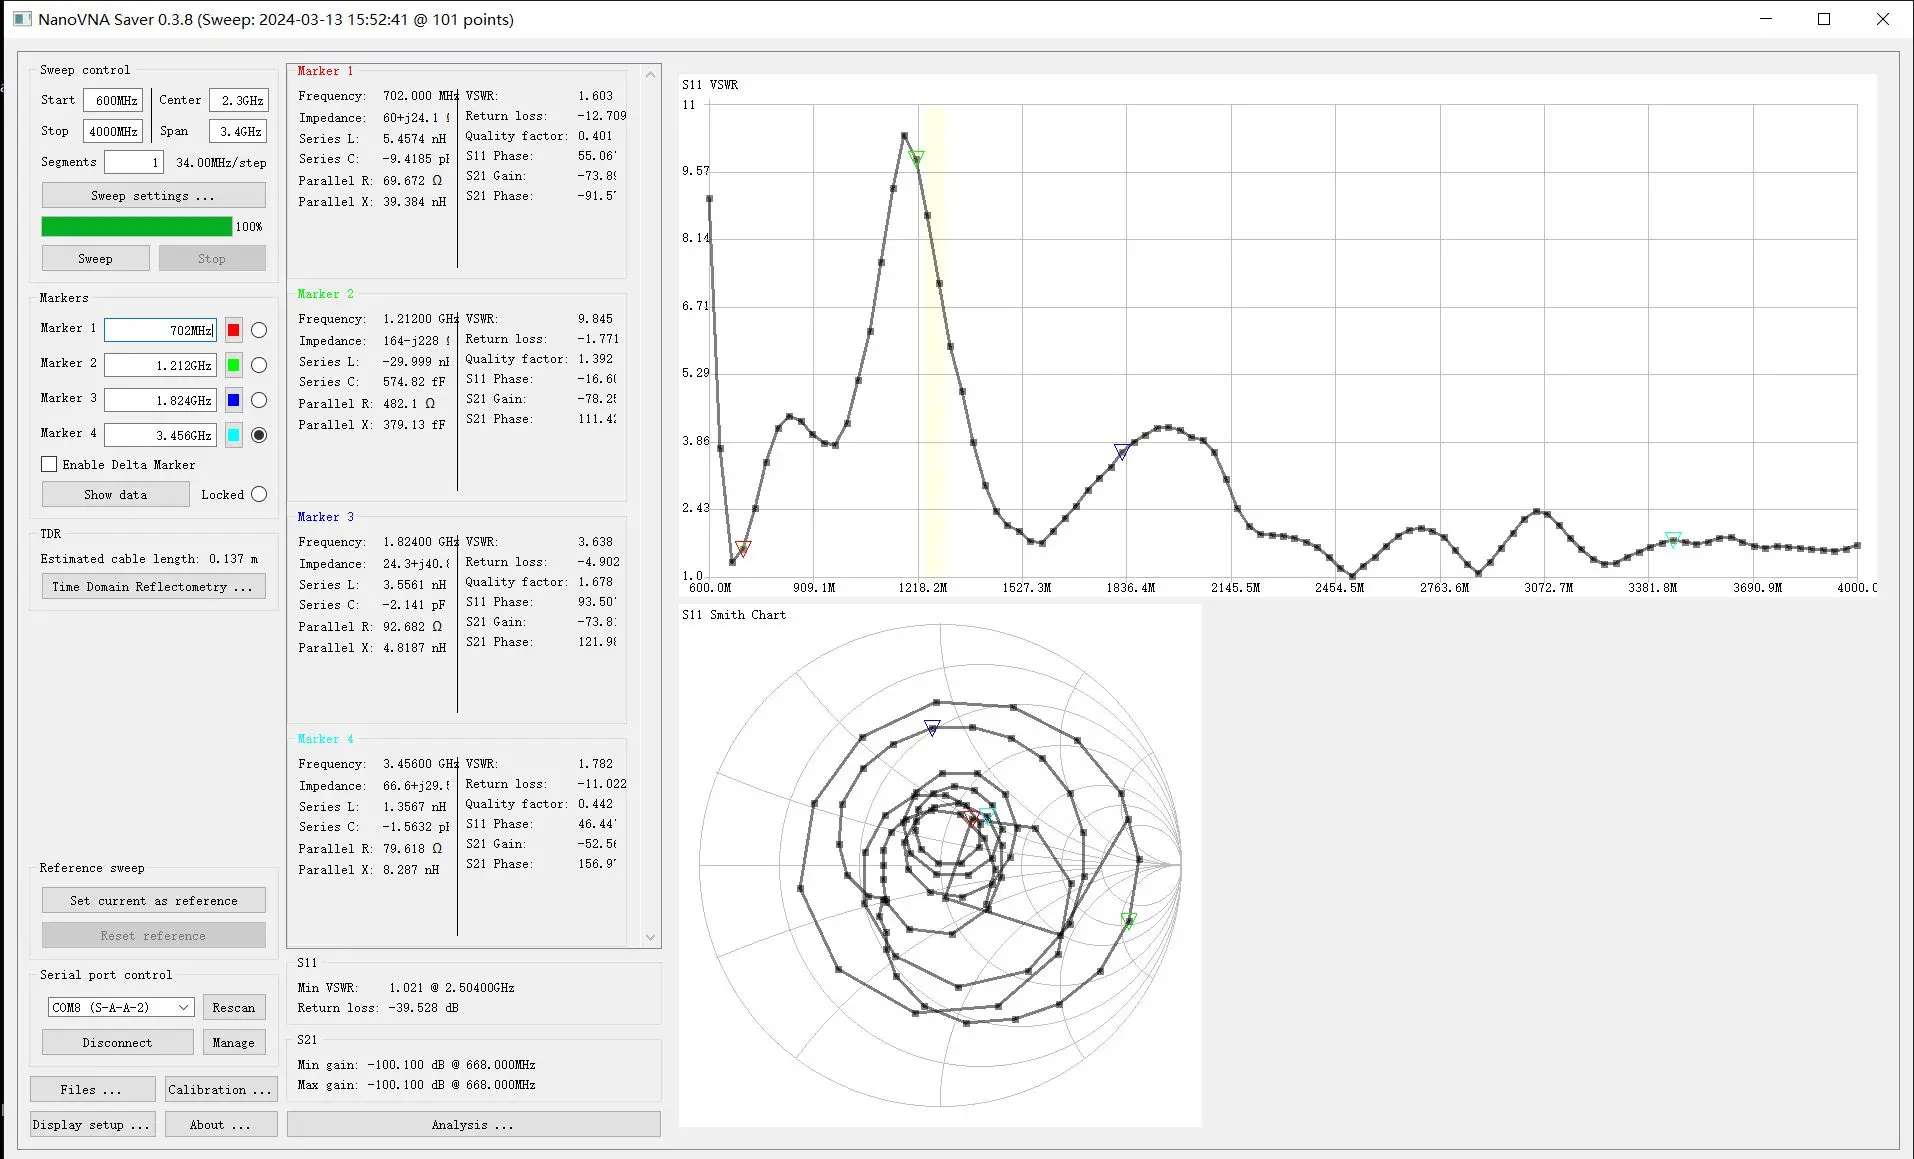Enable the Delta Marker checkbox
The image size is (1914, 1159).
49,464
